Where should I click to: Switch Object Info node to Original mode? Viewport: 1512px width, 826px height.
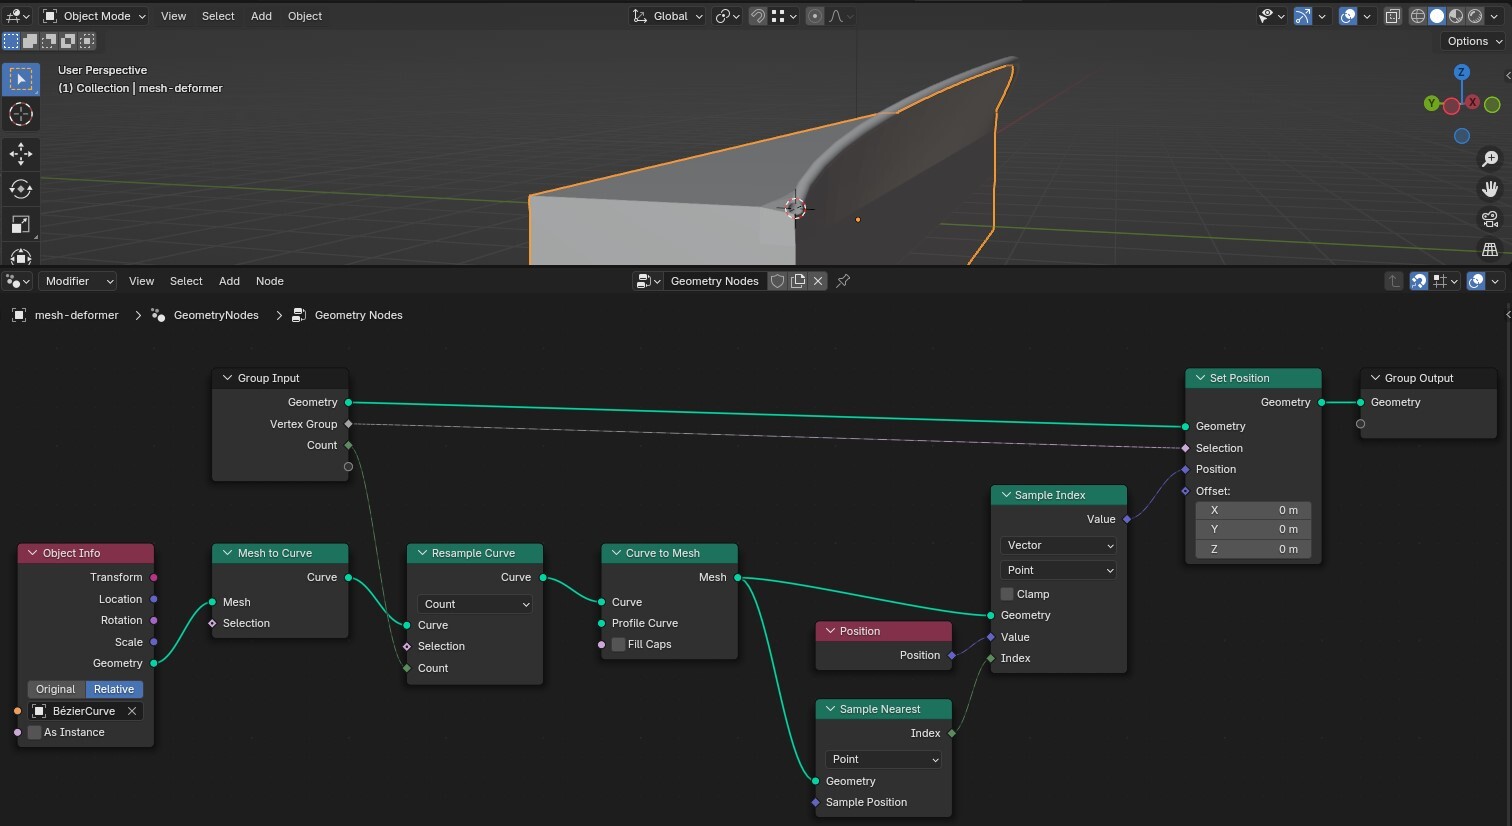pos(55,689)
